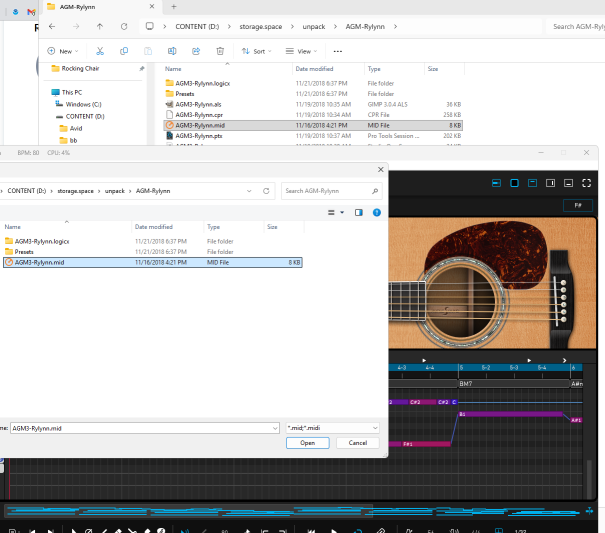Click CONTENT (D:) in dialog breadcrumb
Image resolution: width=605 pixels, height=533 pixels.
[27, 191]
